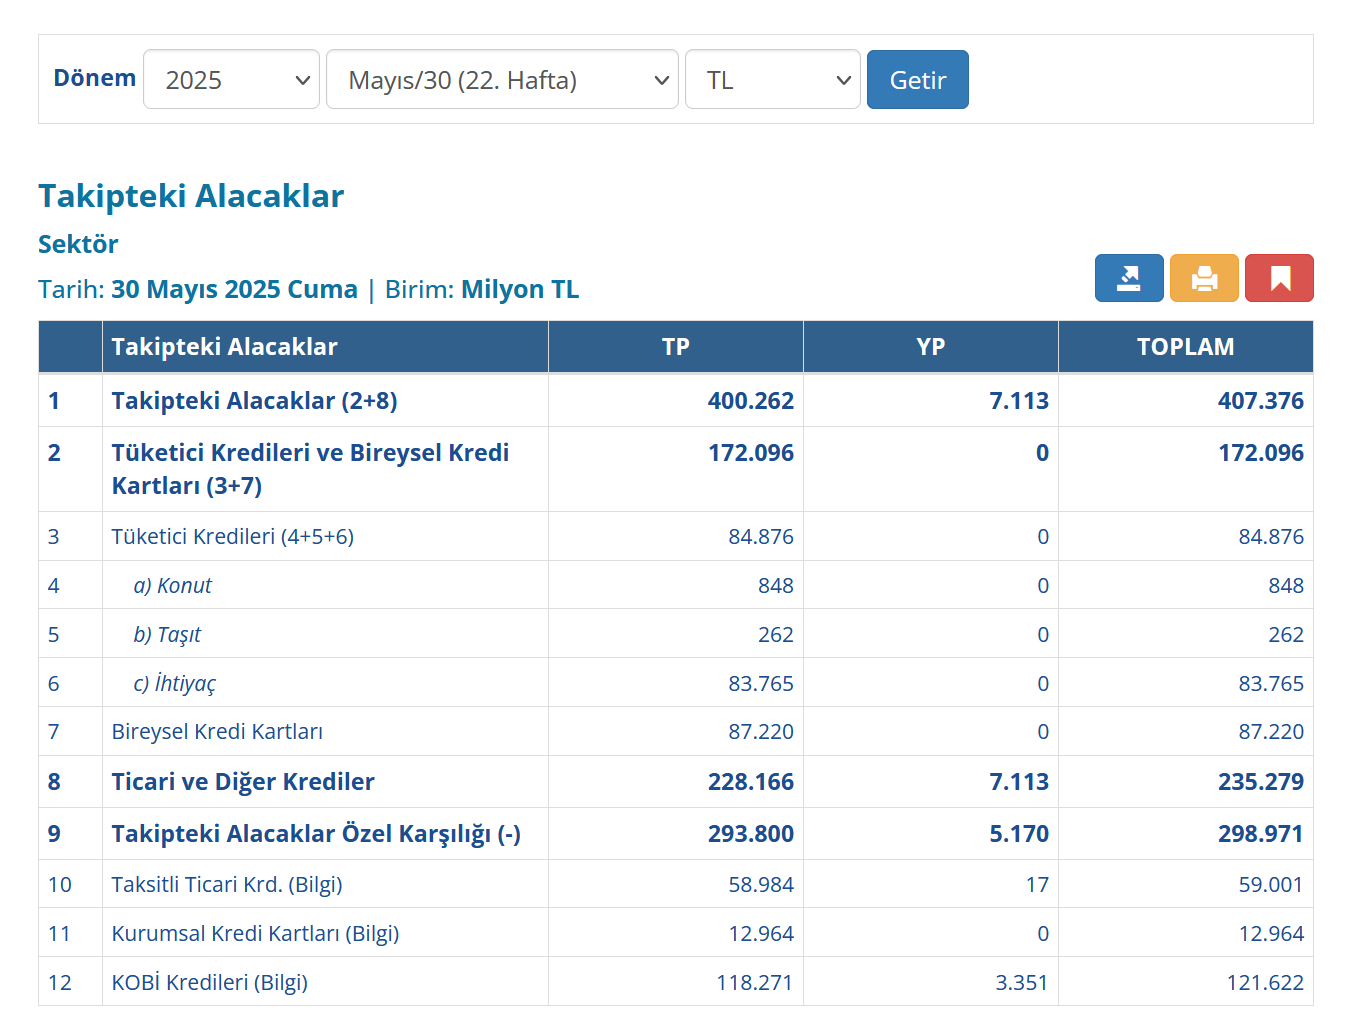Click the blue export/download icon button
The height and width of the screenshot is (1024, 1347).
1129,278
